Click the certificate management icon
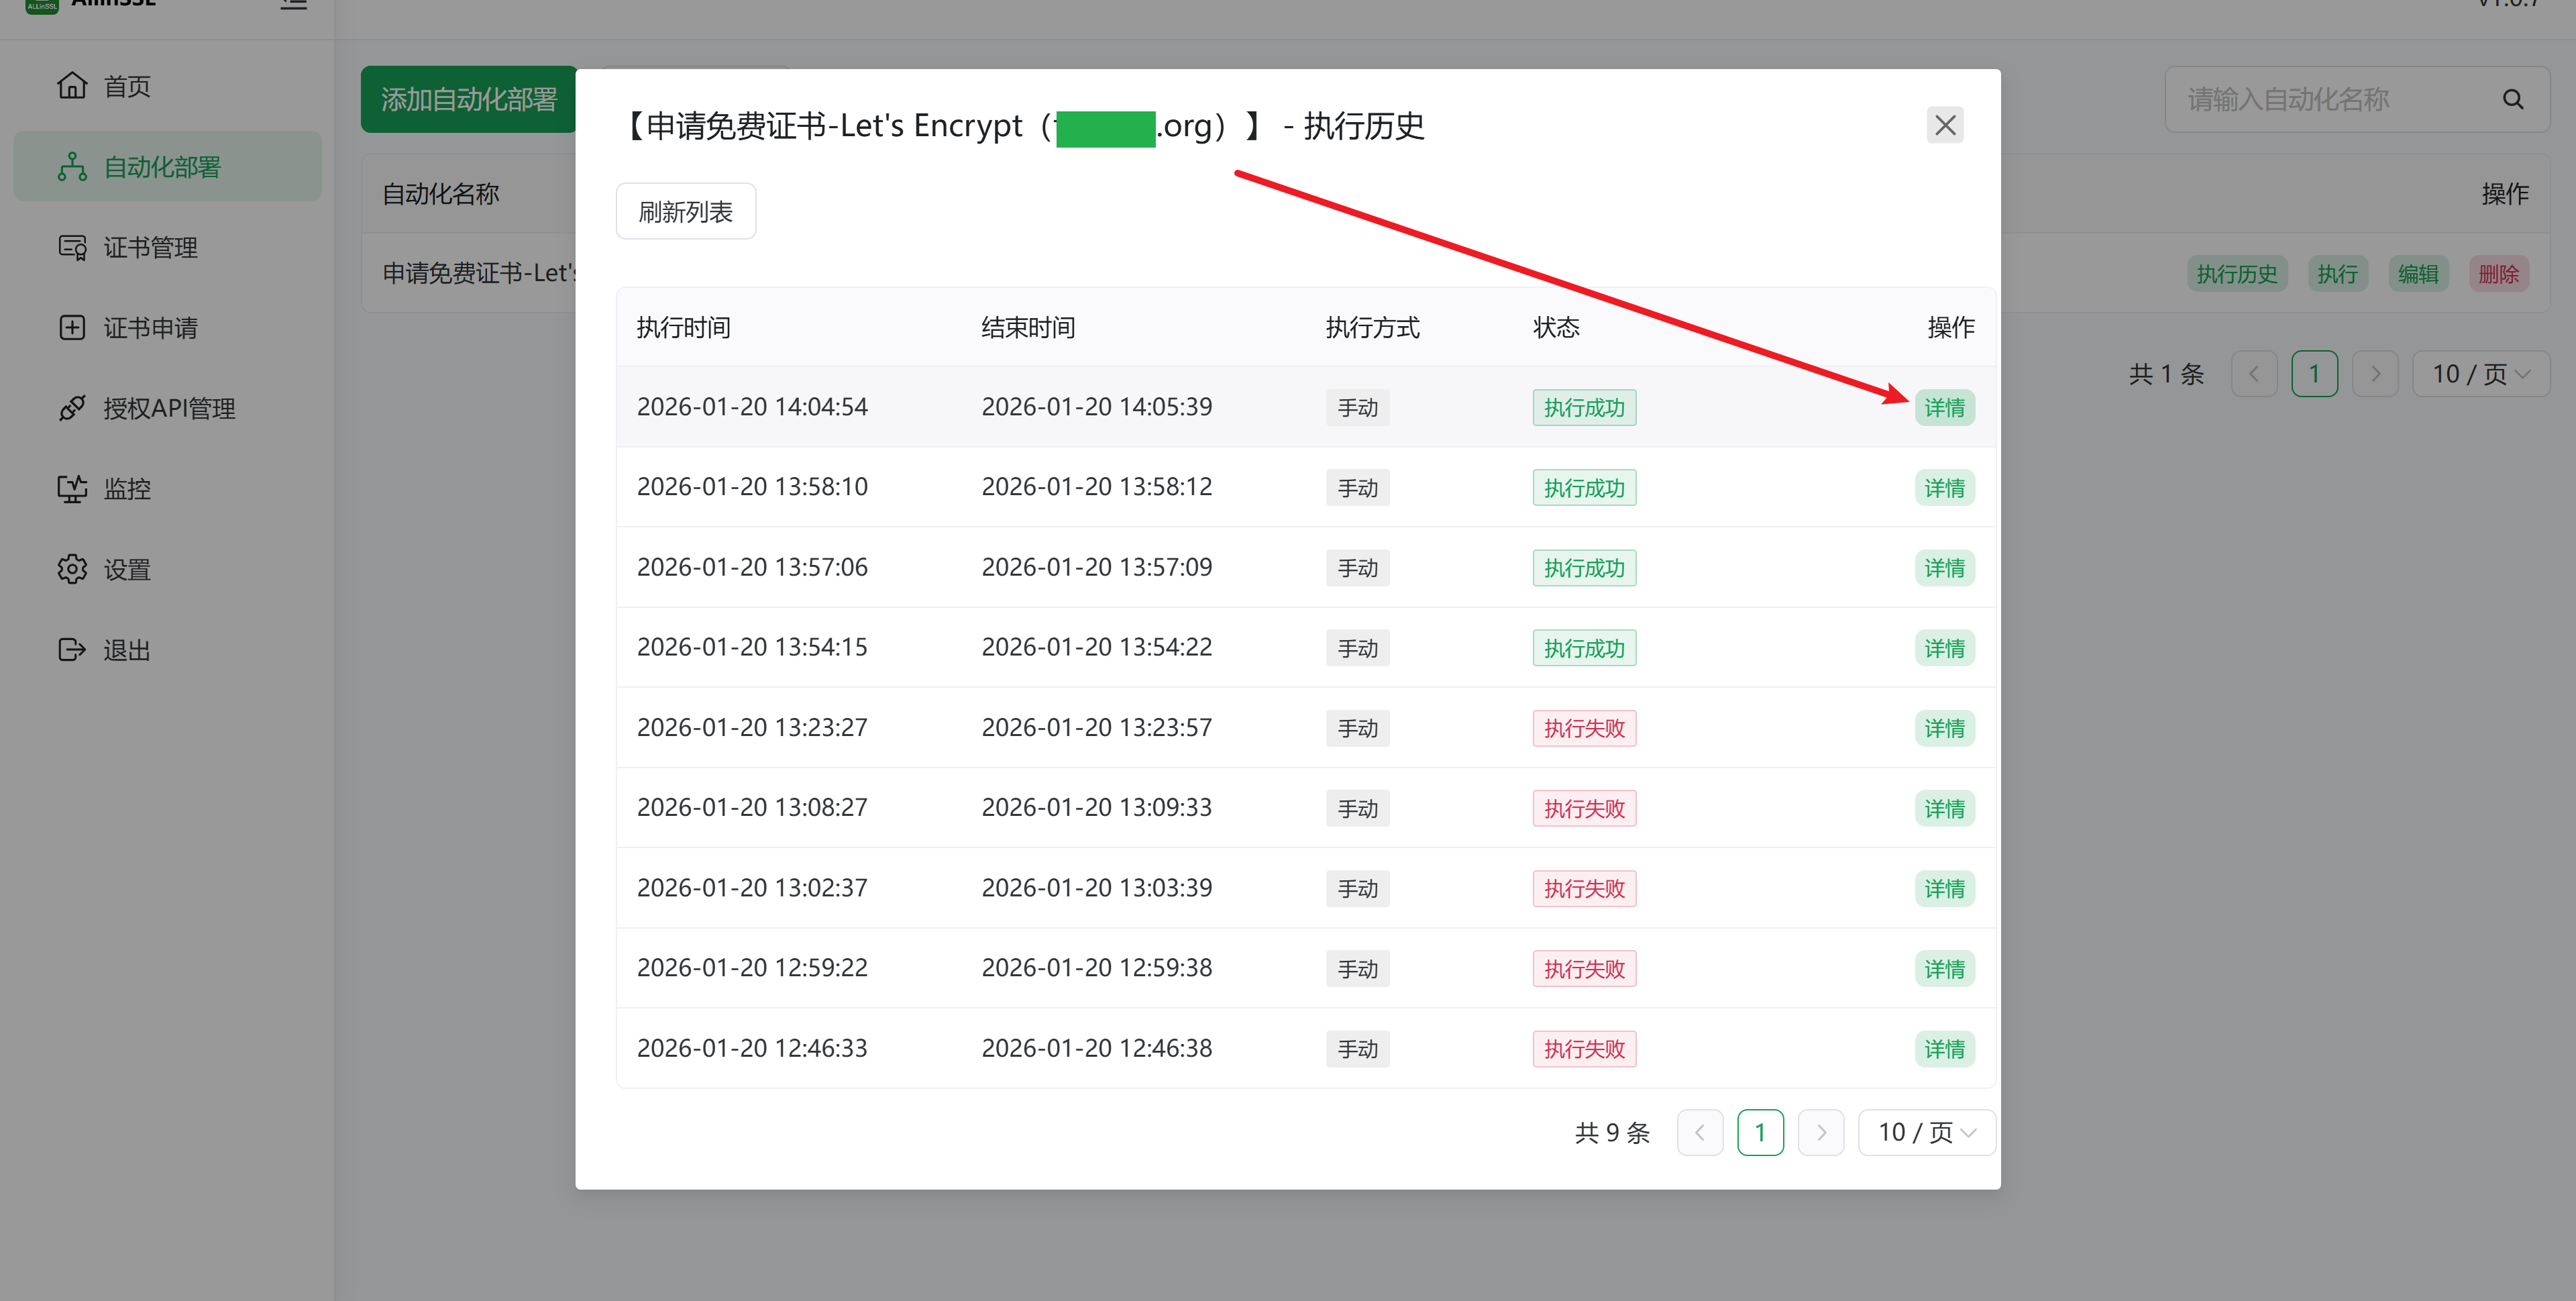This screenshot has height=1301, width=2576. coord(72,248)
